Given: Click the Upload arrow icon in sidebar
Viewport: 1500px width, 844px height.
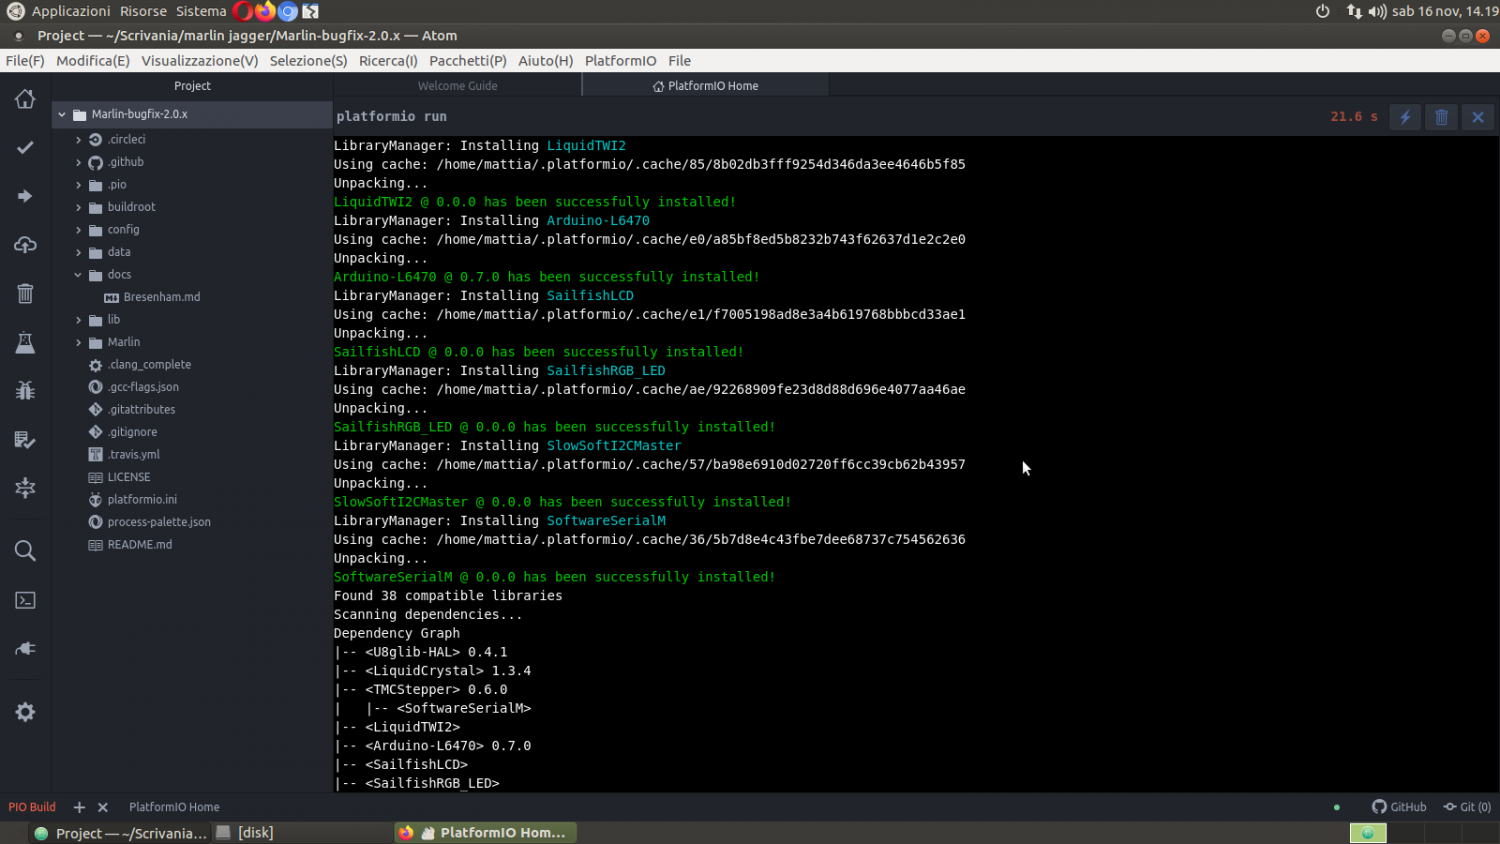Looking at the screenshot, I should 25,196.
